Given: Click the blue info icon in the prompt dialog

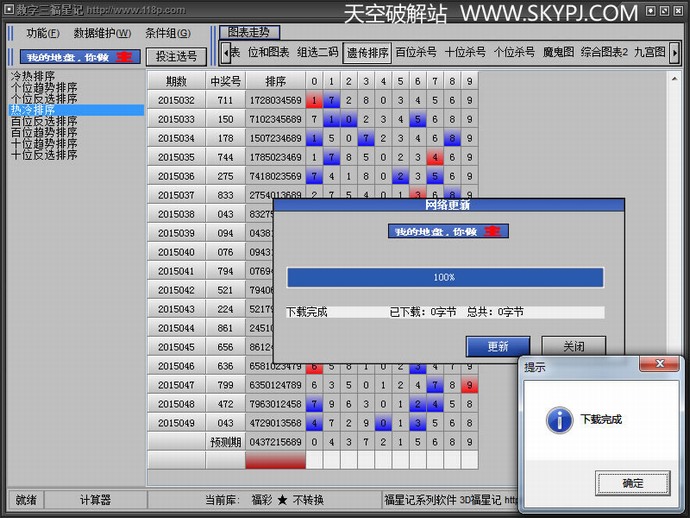Looking at the screenshot, I should (559, 420).
